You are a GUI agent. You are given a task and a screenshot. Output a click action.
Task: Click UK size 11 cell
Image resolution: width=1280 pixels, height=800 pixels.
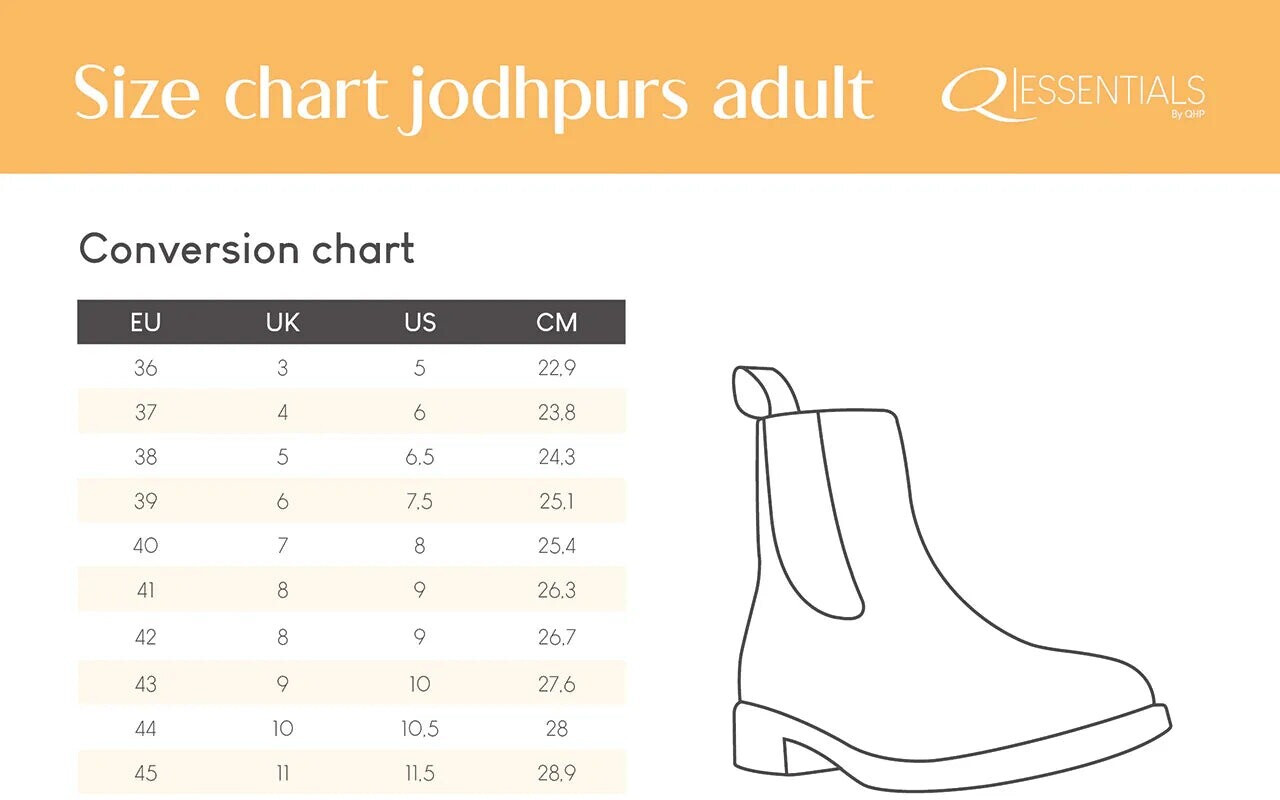click(x=283, y=773)
